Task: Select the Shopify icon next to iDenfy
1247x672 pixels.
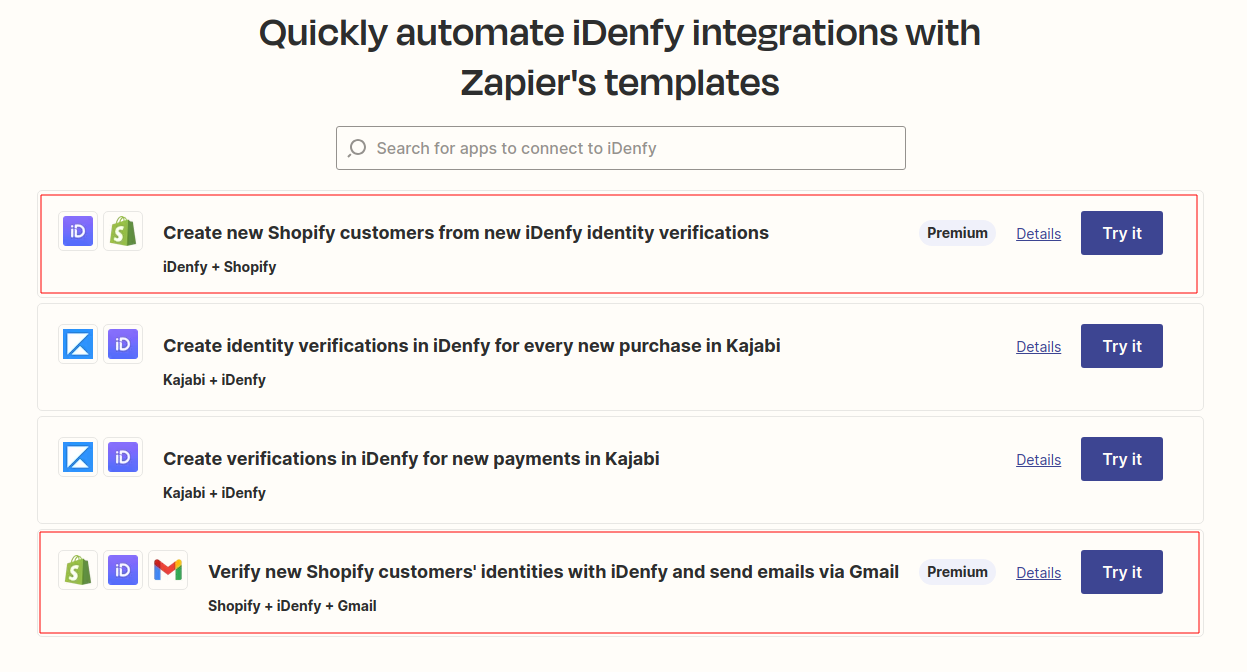Action: [x=122, y=231]
